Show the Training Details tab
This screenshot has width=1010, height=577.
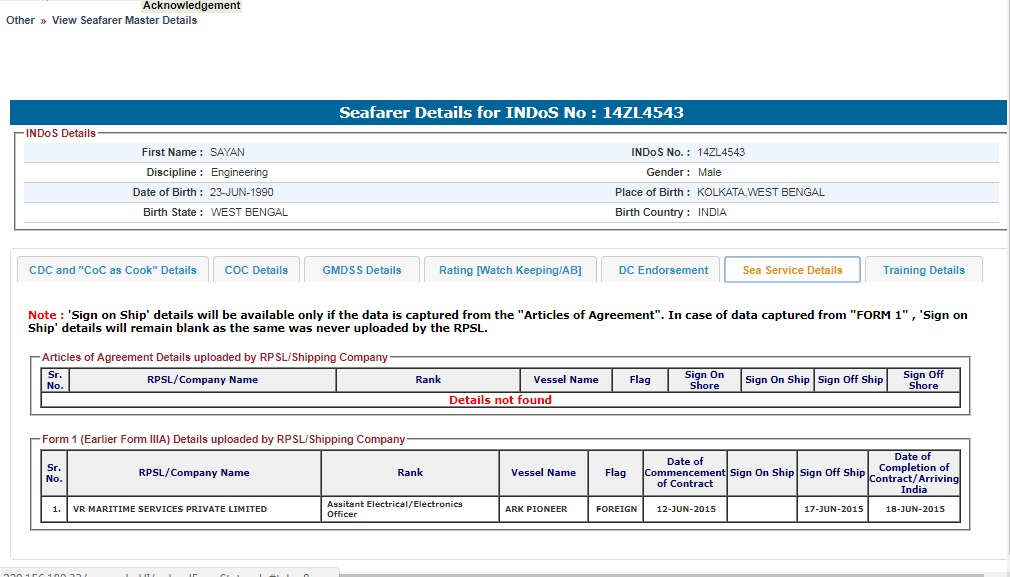923,270
